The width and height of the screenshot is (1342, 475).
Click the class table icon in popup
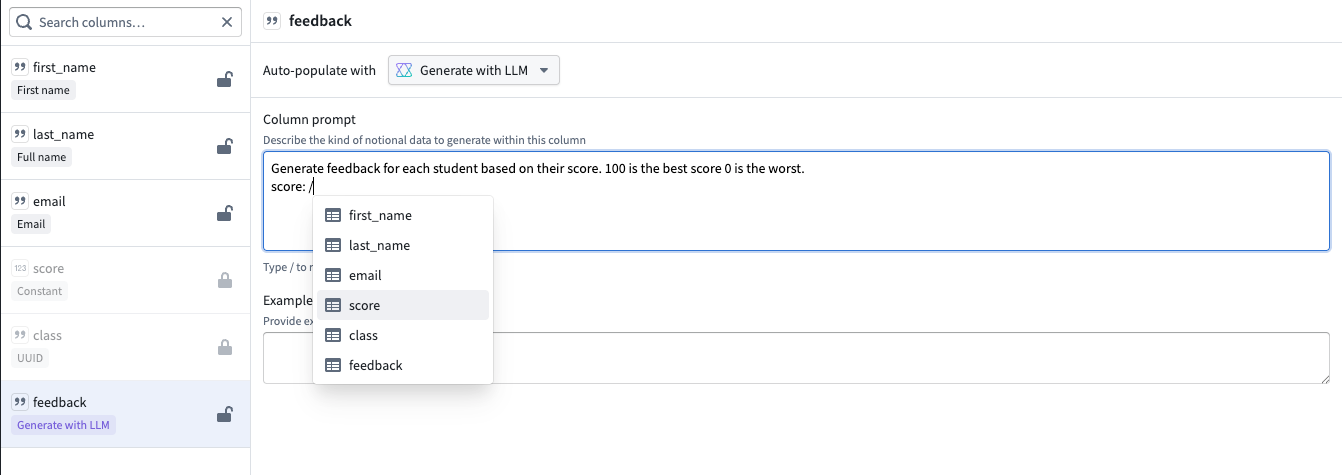tap(333, 335)
